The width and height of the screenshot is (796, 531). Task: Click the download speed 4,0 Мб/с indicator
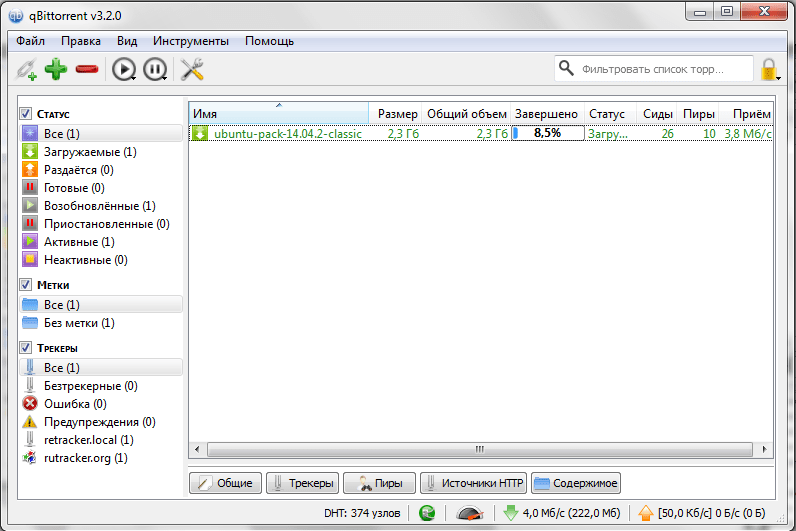click(562, 513)
